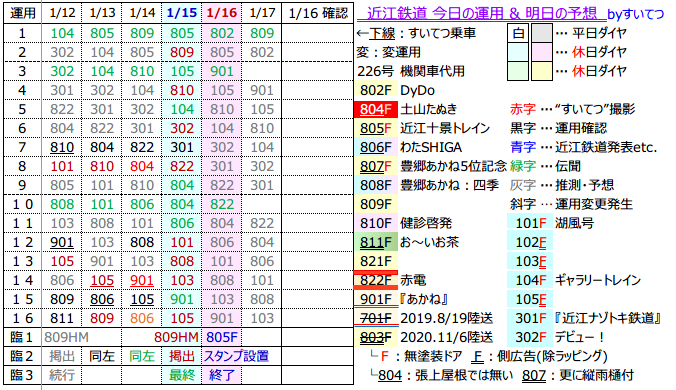The height and width of the screenshot is (390, 676).
Task: Select the underlined 806 in row 15
Action: [102, 299]
